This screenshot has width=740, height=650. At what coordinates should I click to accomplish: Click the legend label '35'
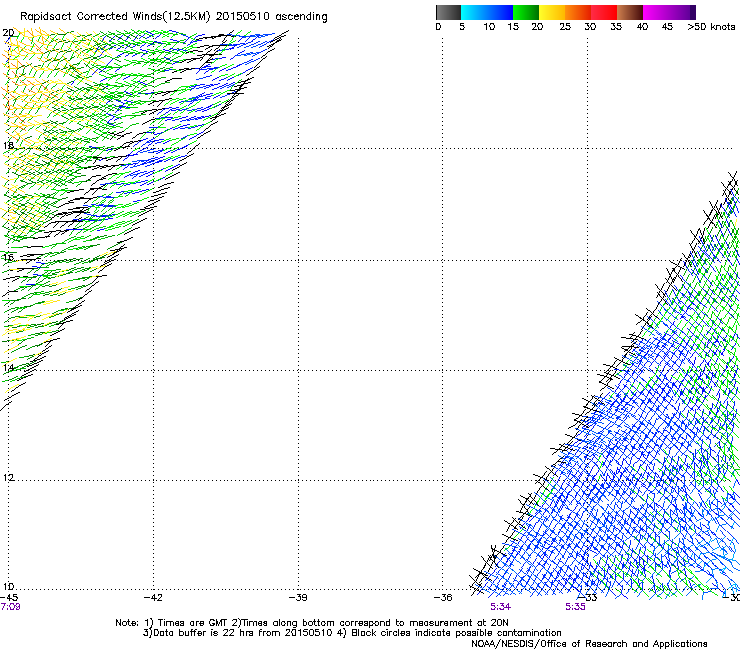616,27
